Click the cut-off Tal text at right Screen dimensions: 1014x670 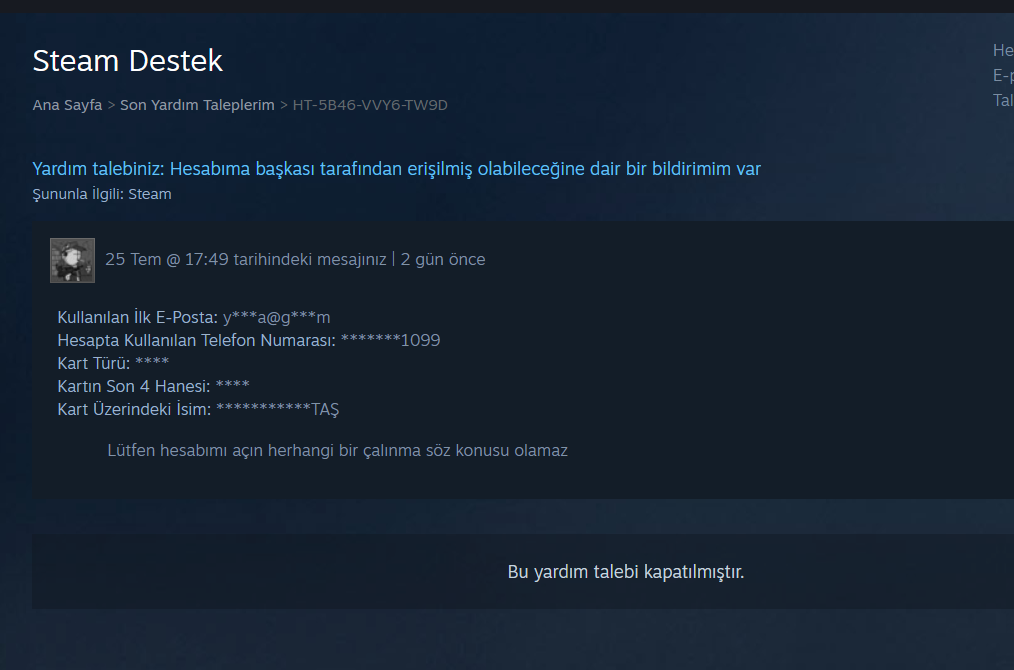coord(1003,100)
